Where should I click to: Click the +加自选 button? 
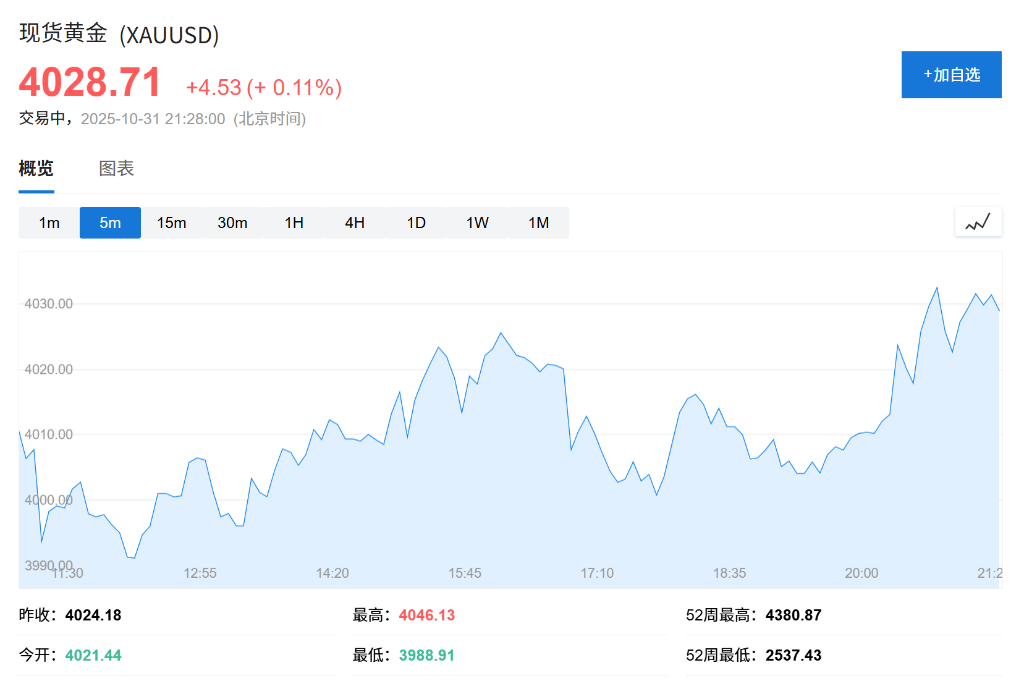[x=951, y=74]
